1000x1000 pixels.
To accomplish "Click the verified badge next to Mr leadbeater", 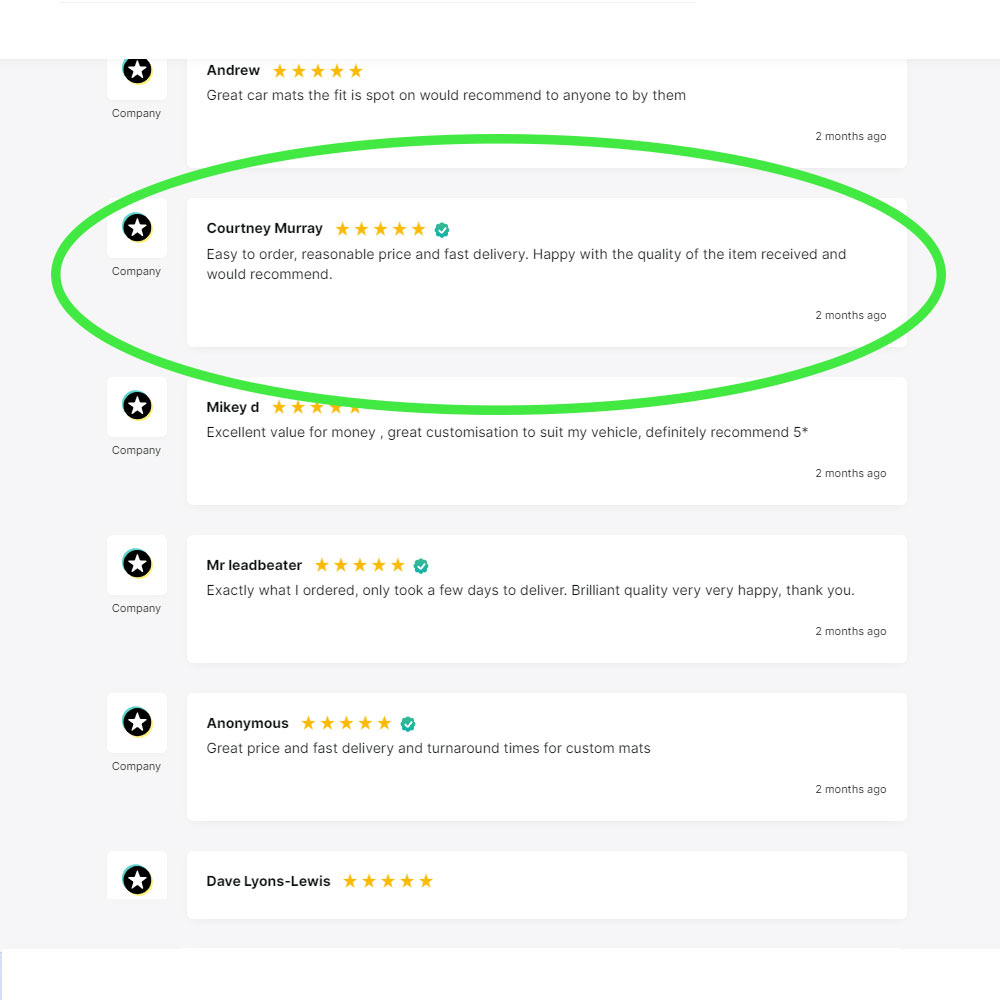I will click(421, 566).
